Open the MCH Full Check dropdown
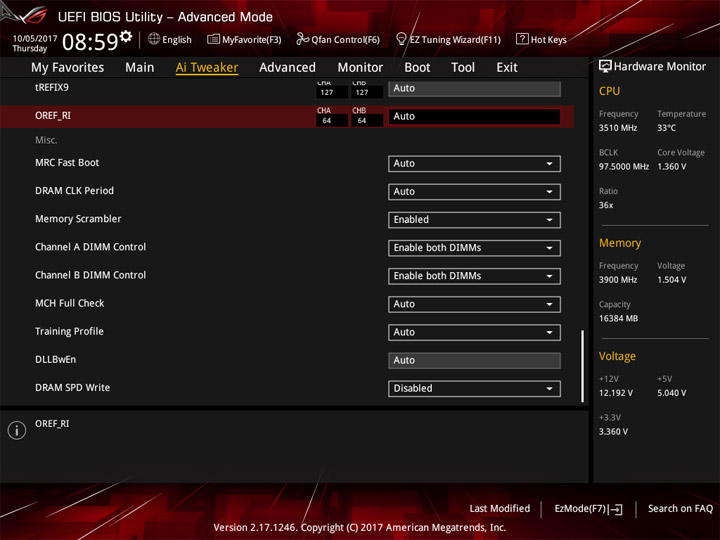This screenshot has height=540, width=720. click(x=474, y=304)
